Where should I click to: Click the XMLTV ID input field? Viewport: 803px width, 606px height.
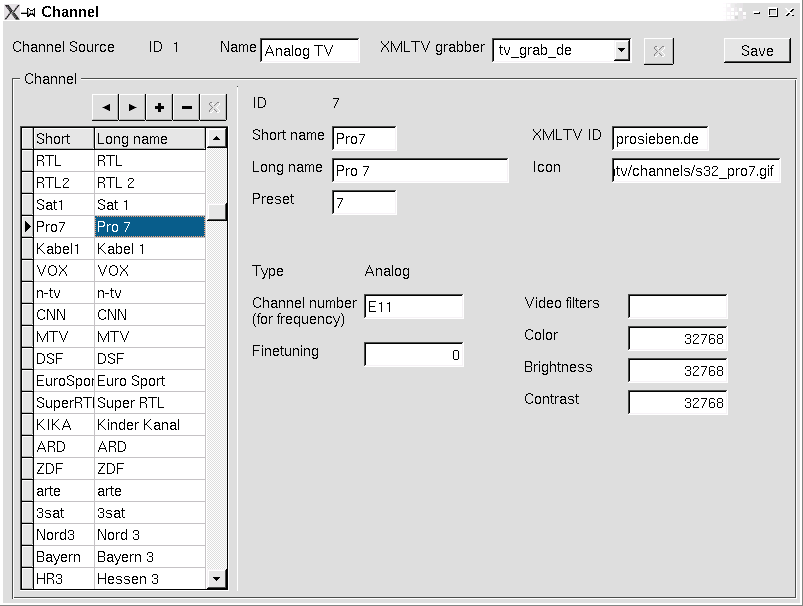660,139
